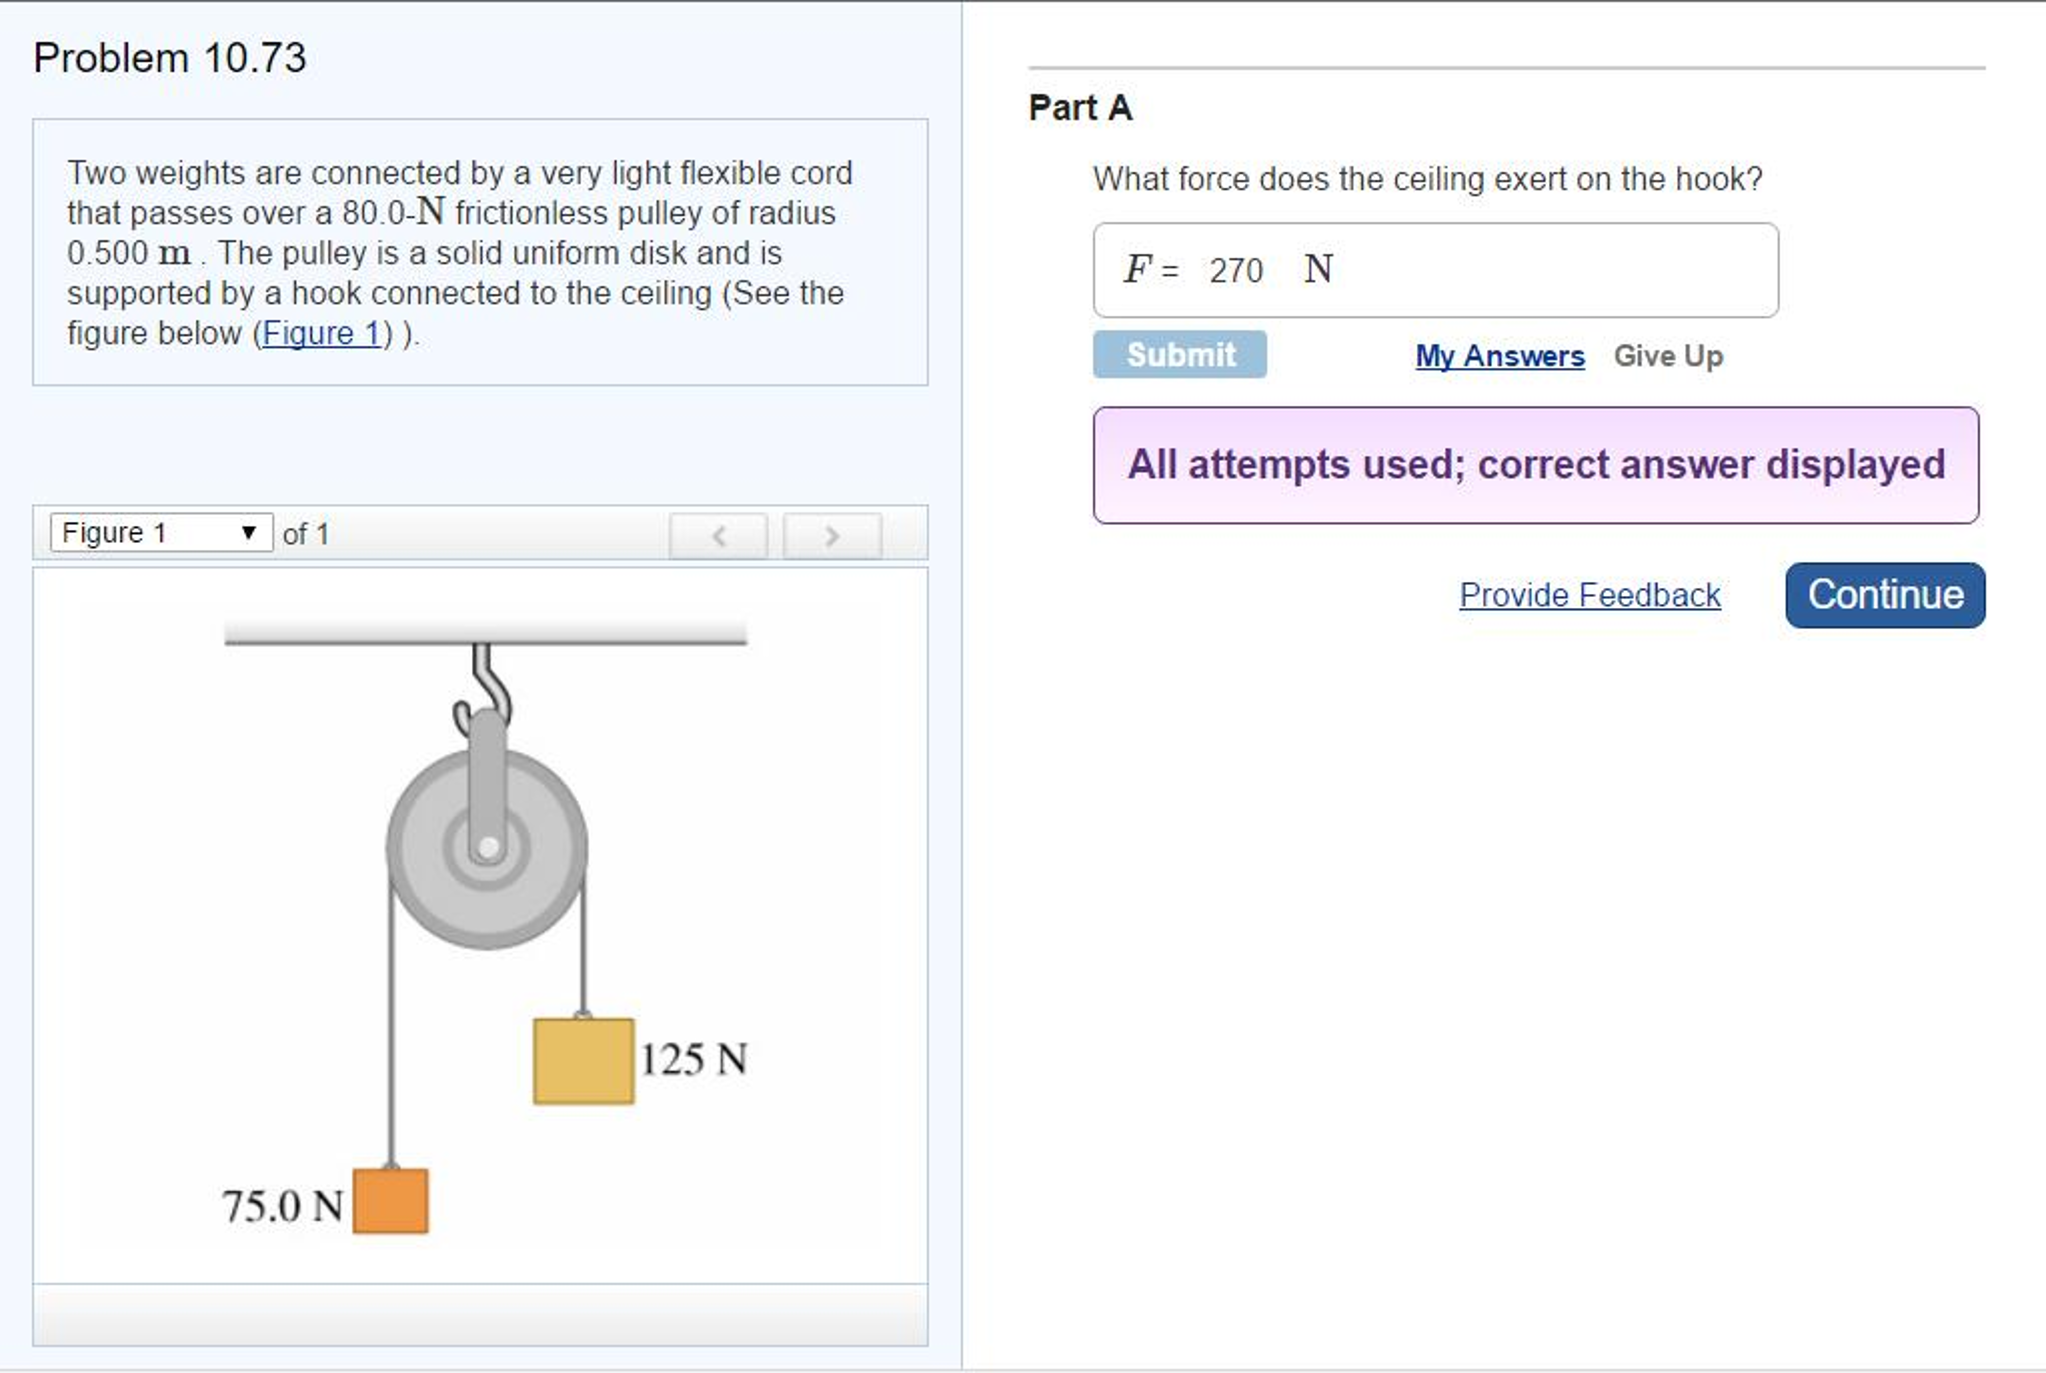Screen dimensions: 2046x1373
Task: Click the 125 N label text
Action: (693, 1059)
